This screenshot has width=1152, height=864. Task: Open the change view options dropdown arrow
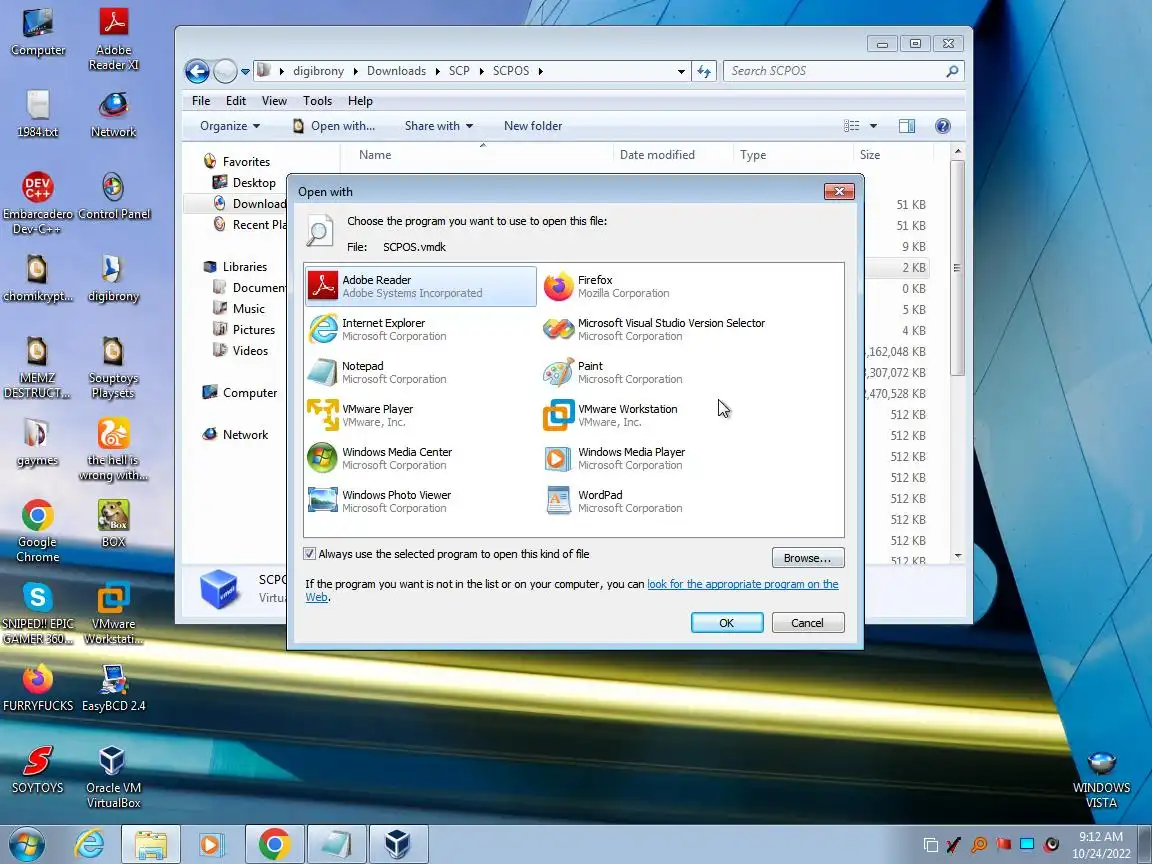coord(874,126)
